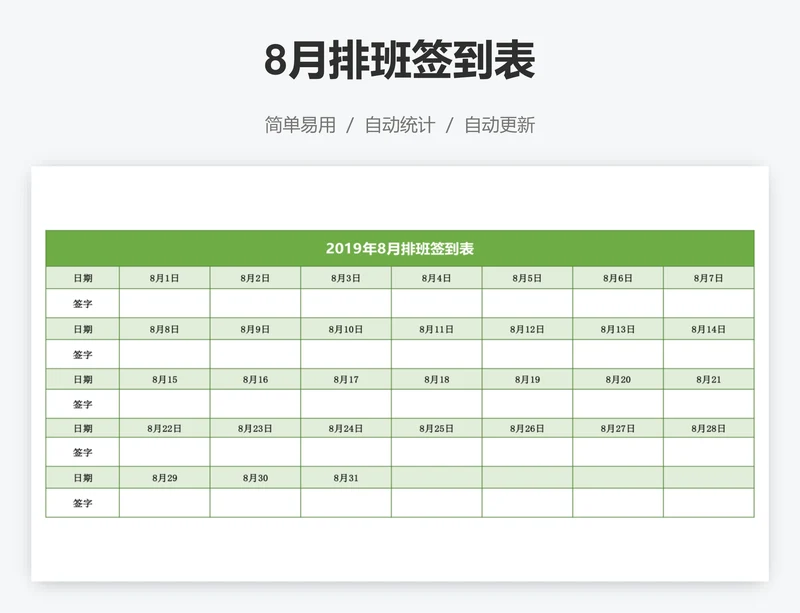Click the 签字 label under the 8月1日 row

(83, 304)
